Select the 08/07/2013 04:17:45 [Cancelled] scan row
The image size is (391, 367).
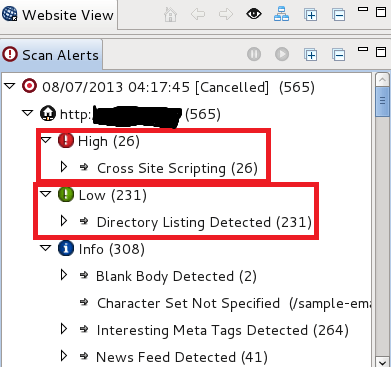coord(178,87)
